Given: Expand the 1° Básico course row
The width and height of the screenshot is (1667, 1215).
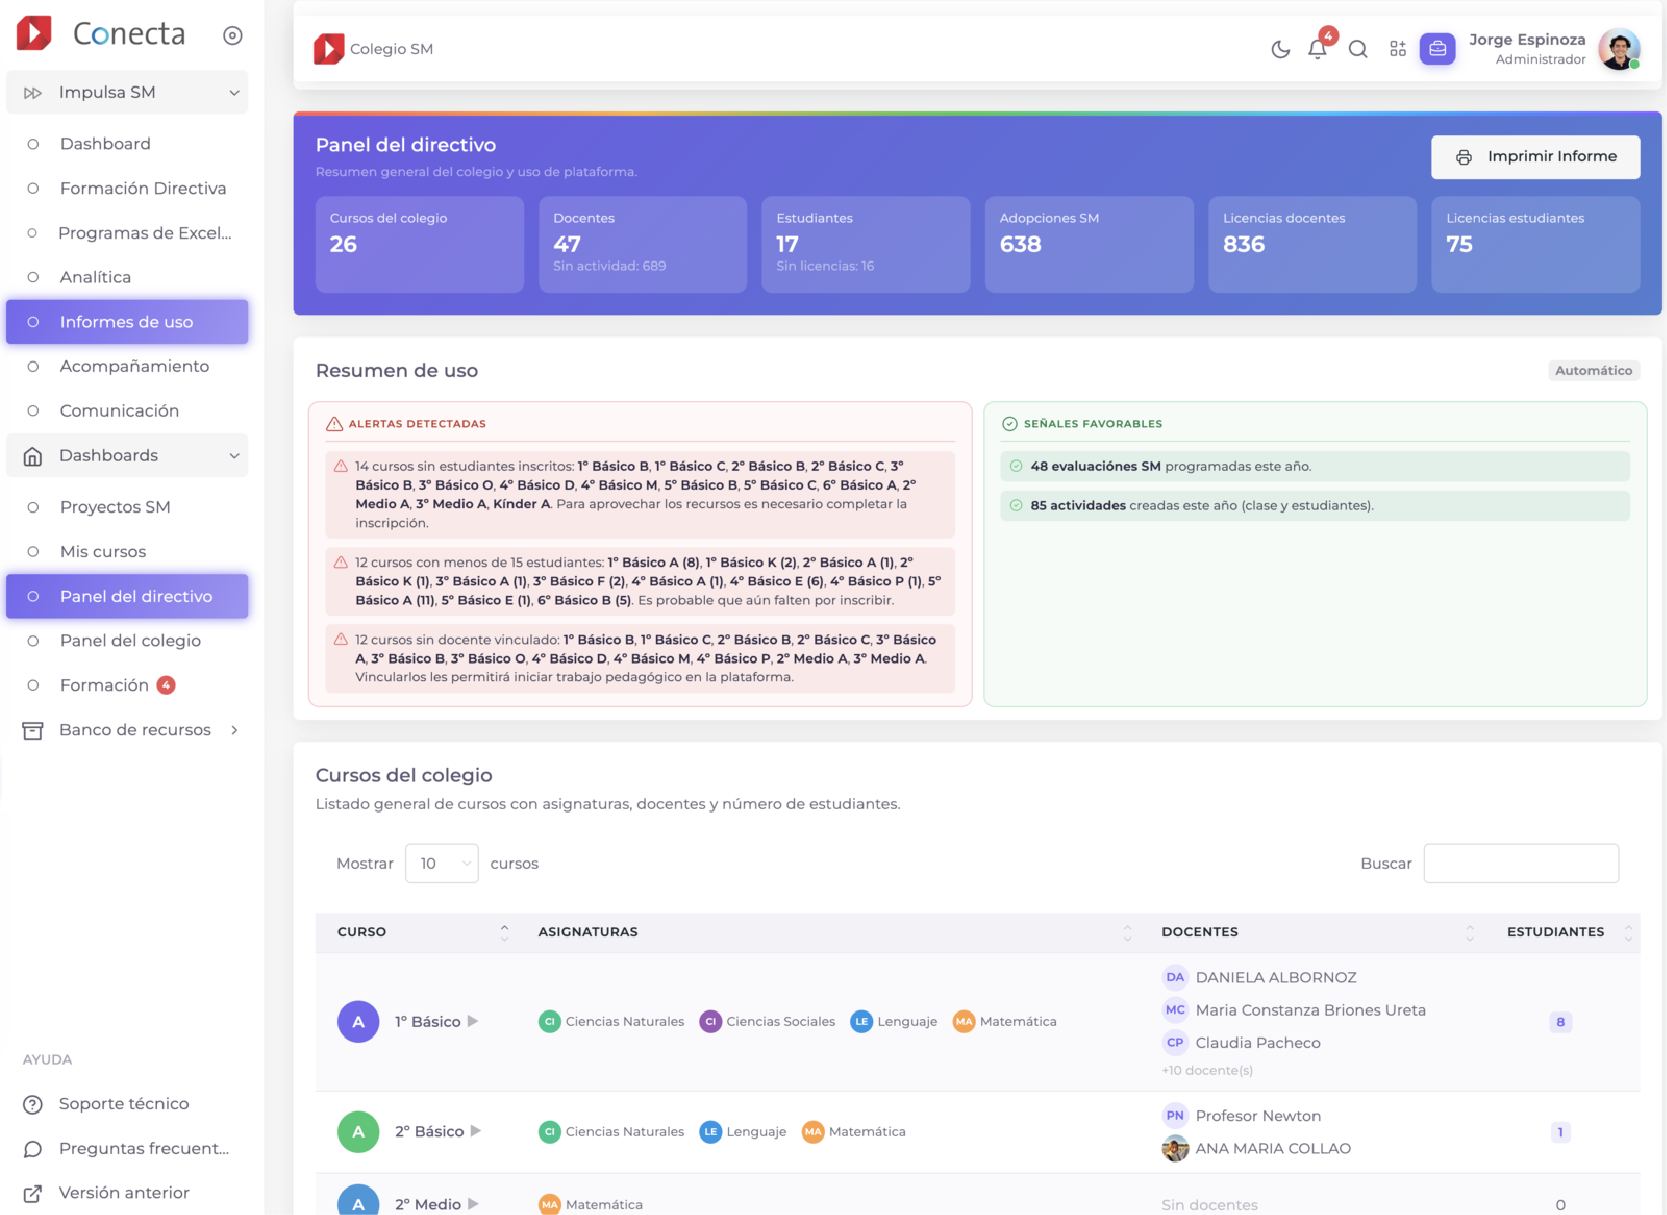Looking at the screenshot, I should point(473,1021).
